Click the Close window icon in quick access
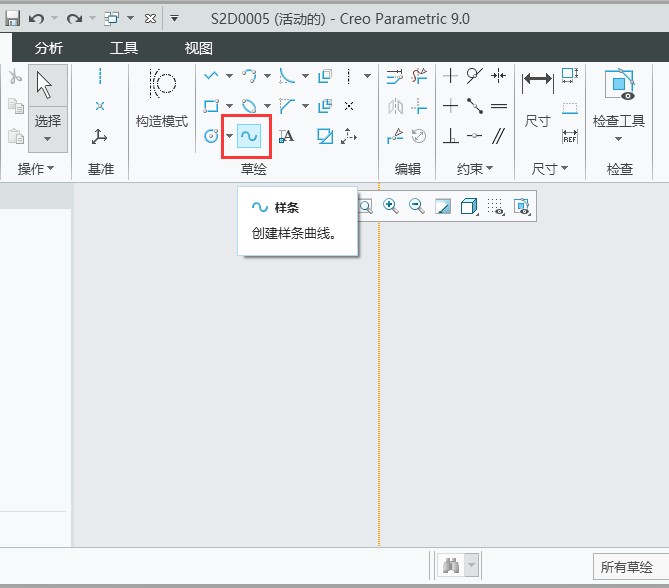 (x=150, y=18)
